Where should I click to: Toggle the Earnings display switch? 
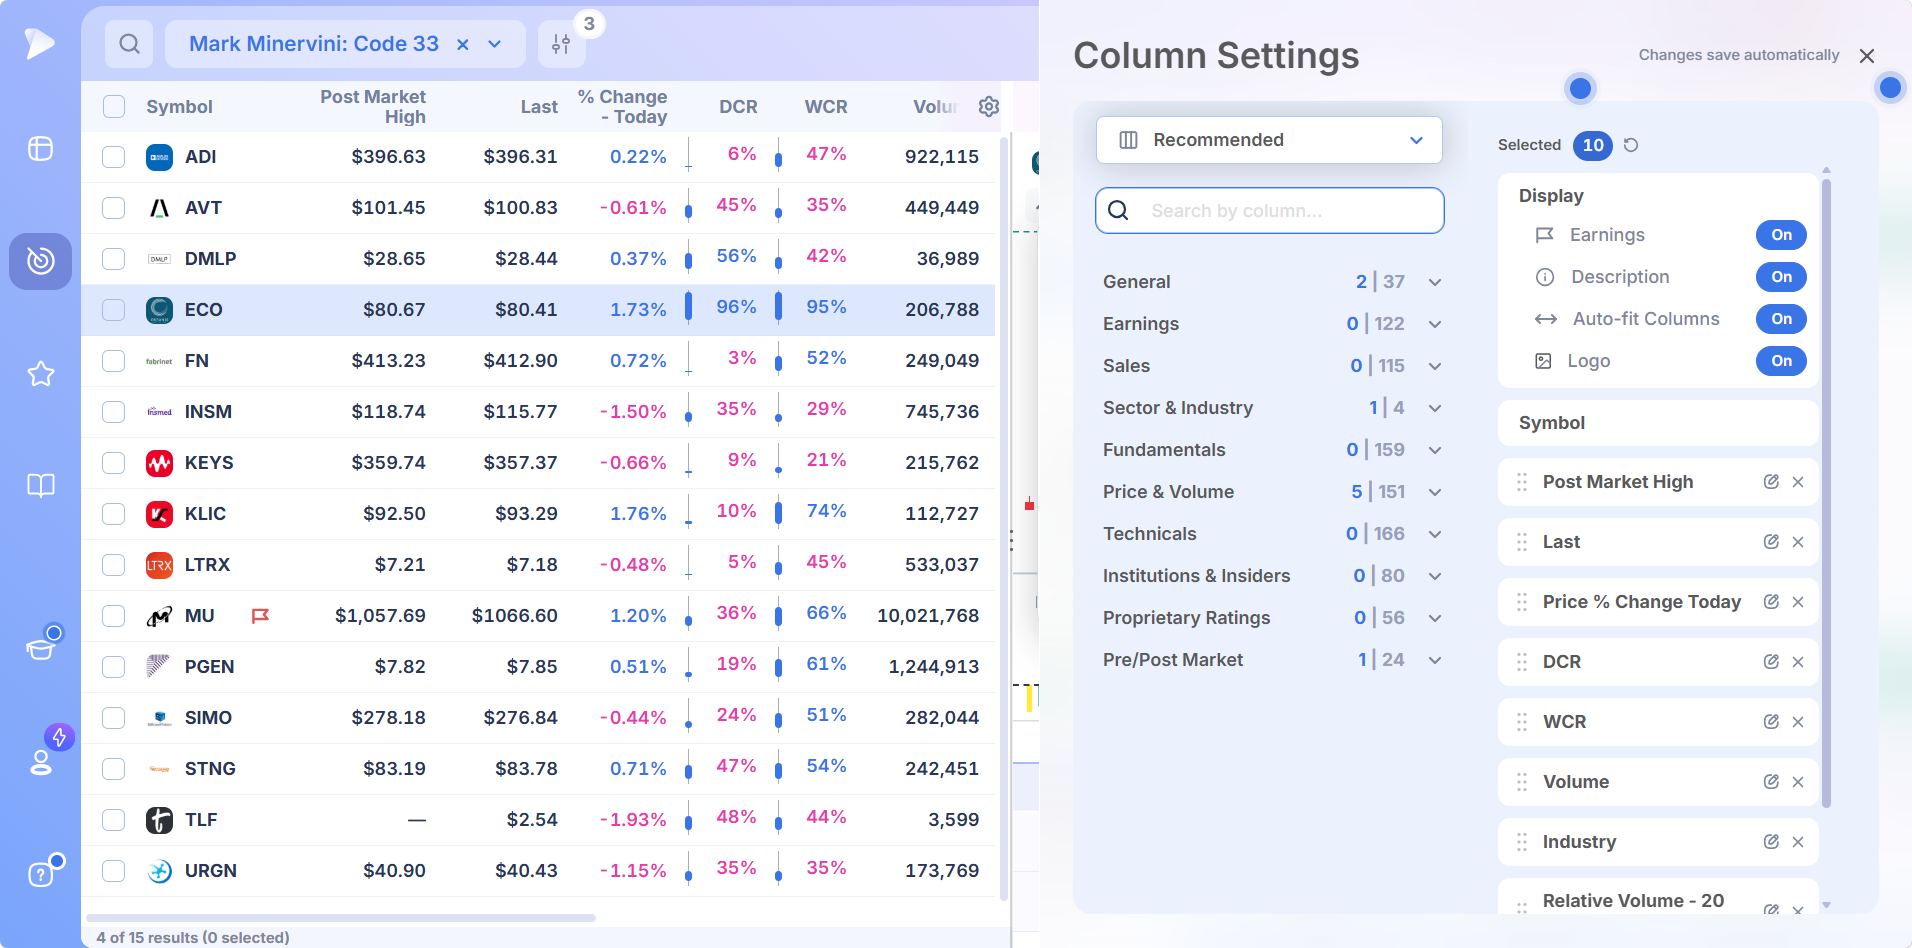[1781, 235]
